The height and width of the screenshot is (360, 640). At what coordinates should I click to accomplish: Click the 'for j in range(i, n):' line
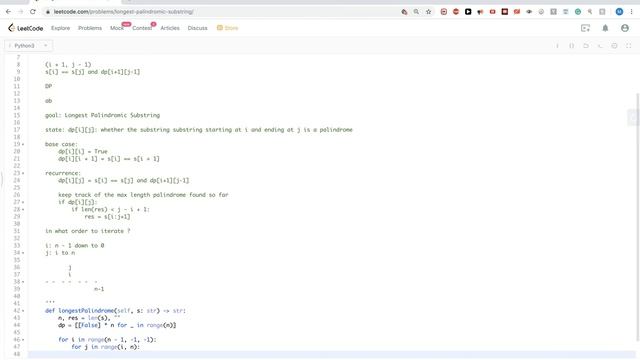[x=105, y=347]
